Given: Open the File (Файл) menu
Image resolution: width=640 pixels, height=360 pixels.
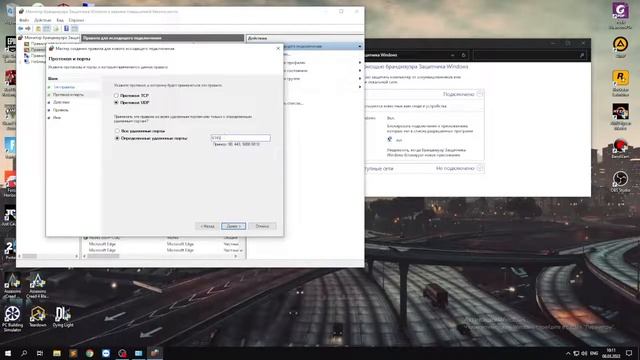Looking at the screenshot, I should pyautogui.click(x=24, y=20).
